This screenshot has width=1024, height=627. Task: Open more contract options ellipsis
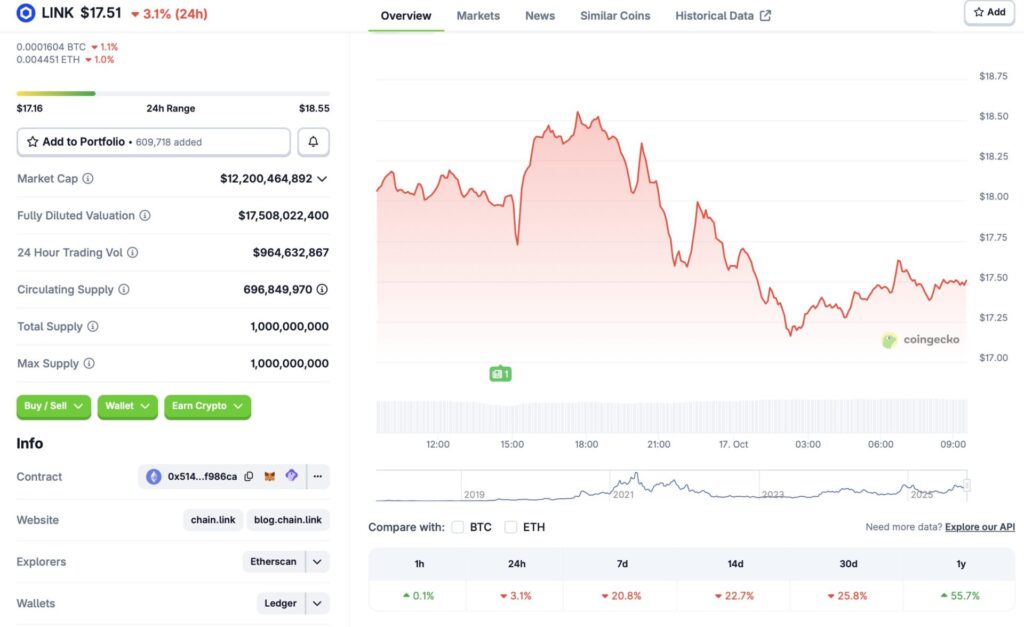(x=318, y=477)
